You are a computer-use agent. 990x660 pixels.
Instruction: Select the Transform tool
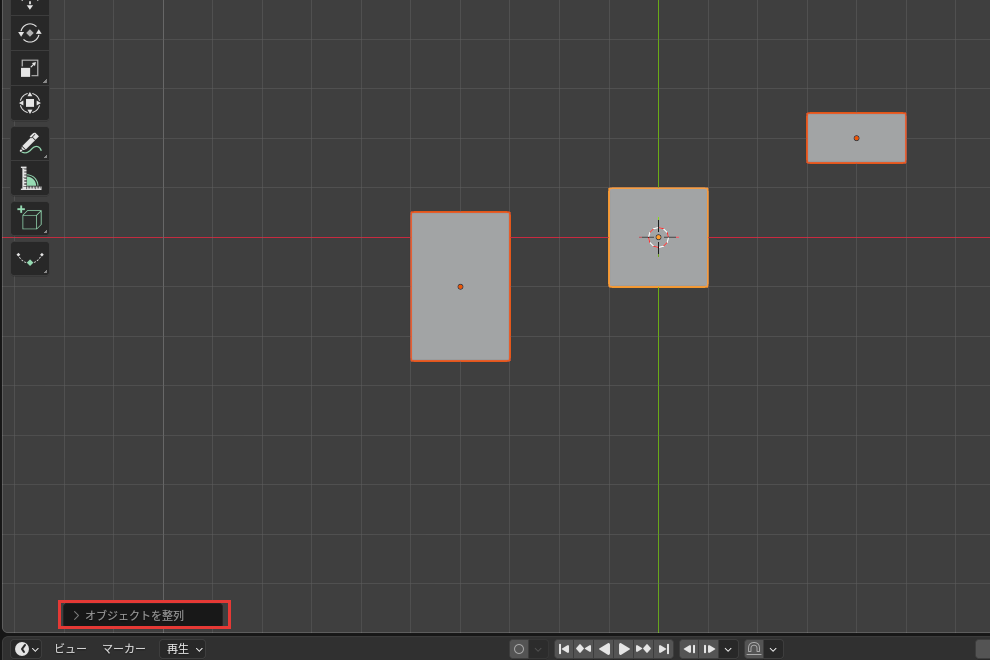click(30, 103)
